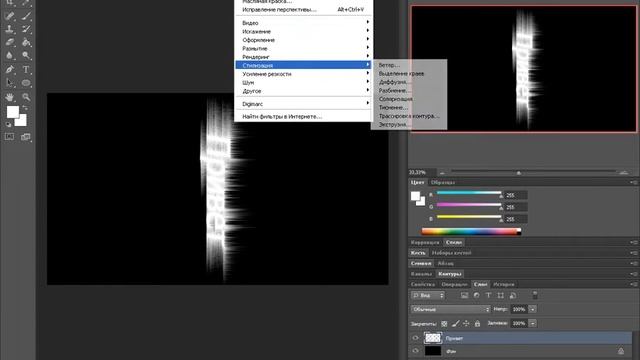640x360 pixels.
Task: Open Paths panel flyout menu
Action: pos(634,274)
